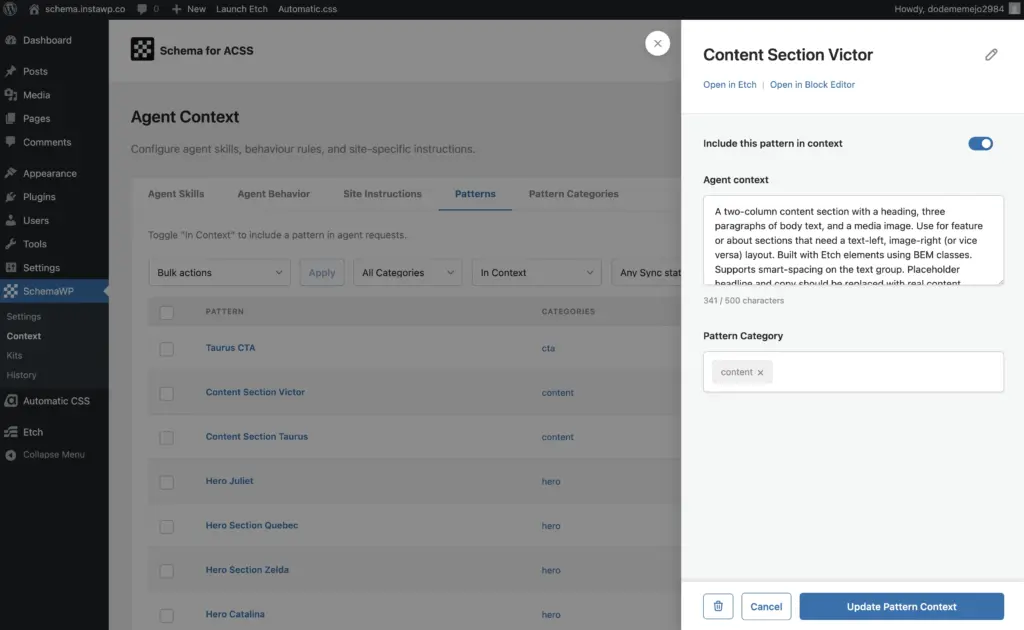
Task: Open the Any Sync status dropdown
Action: click(x=647, y=272)
